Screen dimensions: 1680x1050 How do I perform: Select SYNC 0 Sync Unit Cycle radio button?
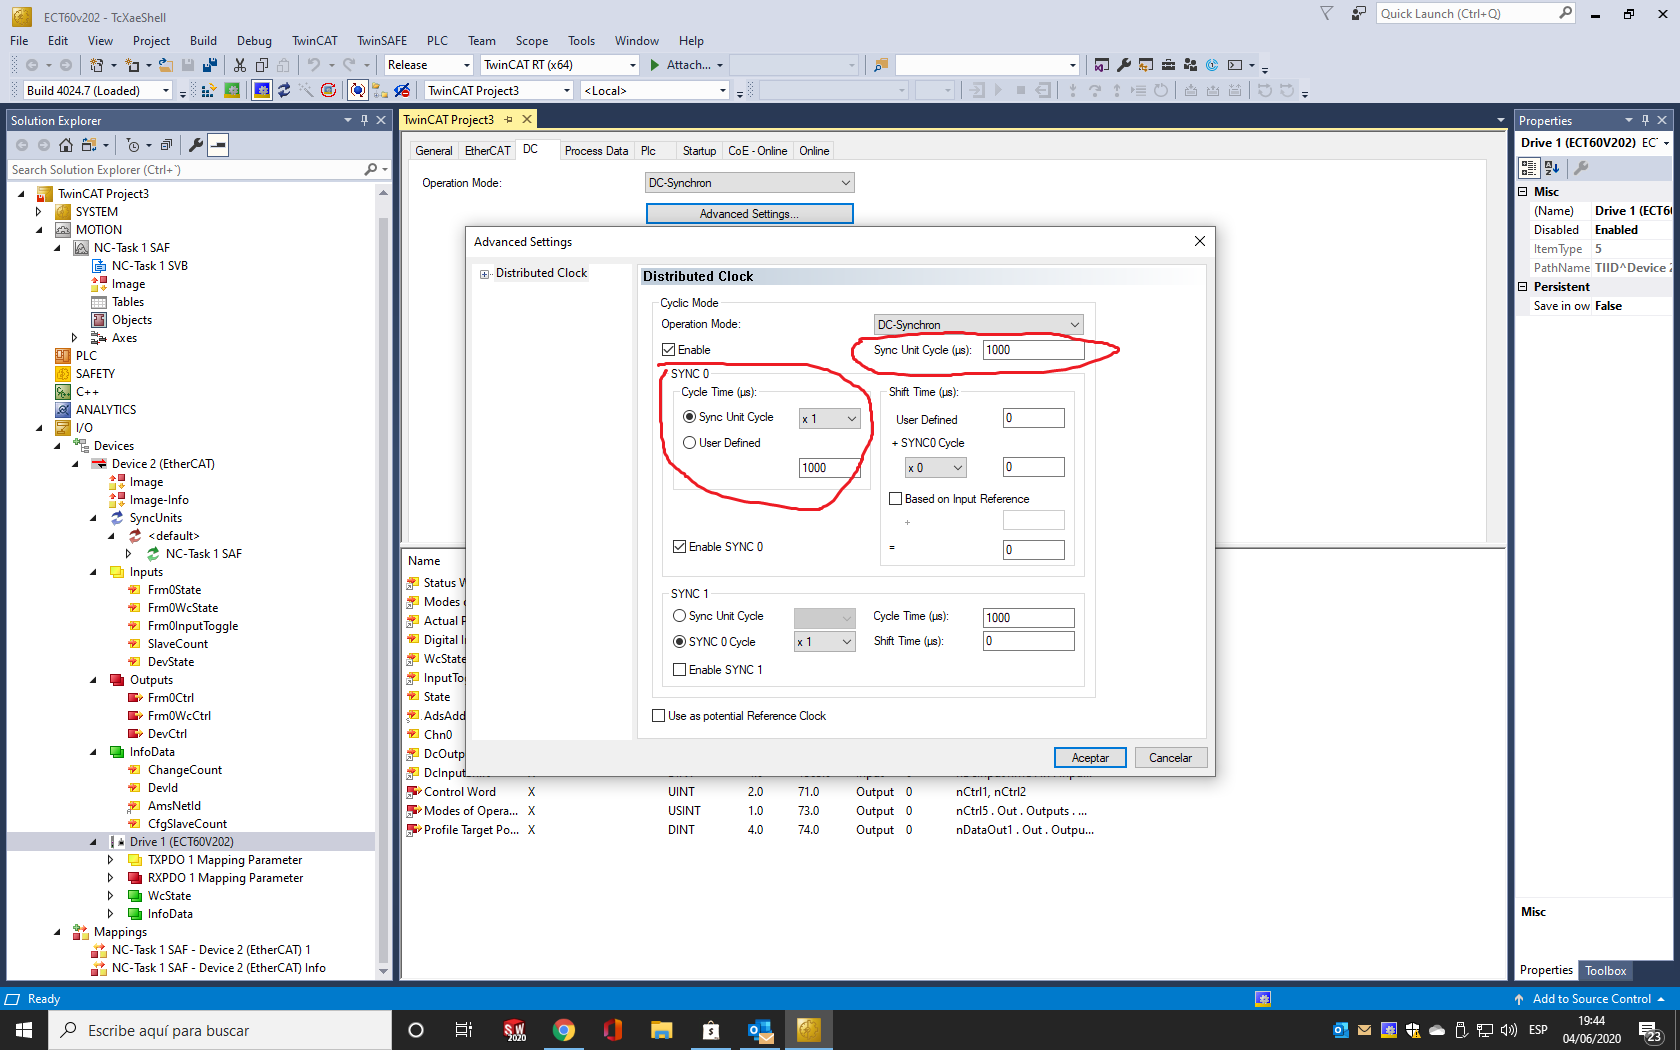(689, 417)
